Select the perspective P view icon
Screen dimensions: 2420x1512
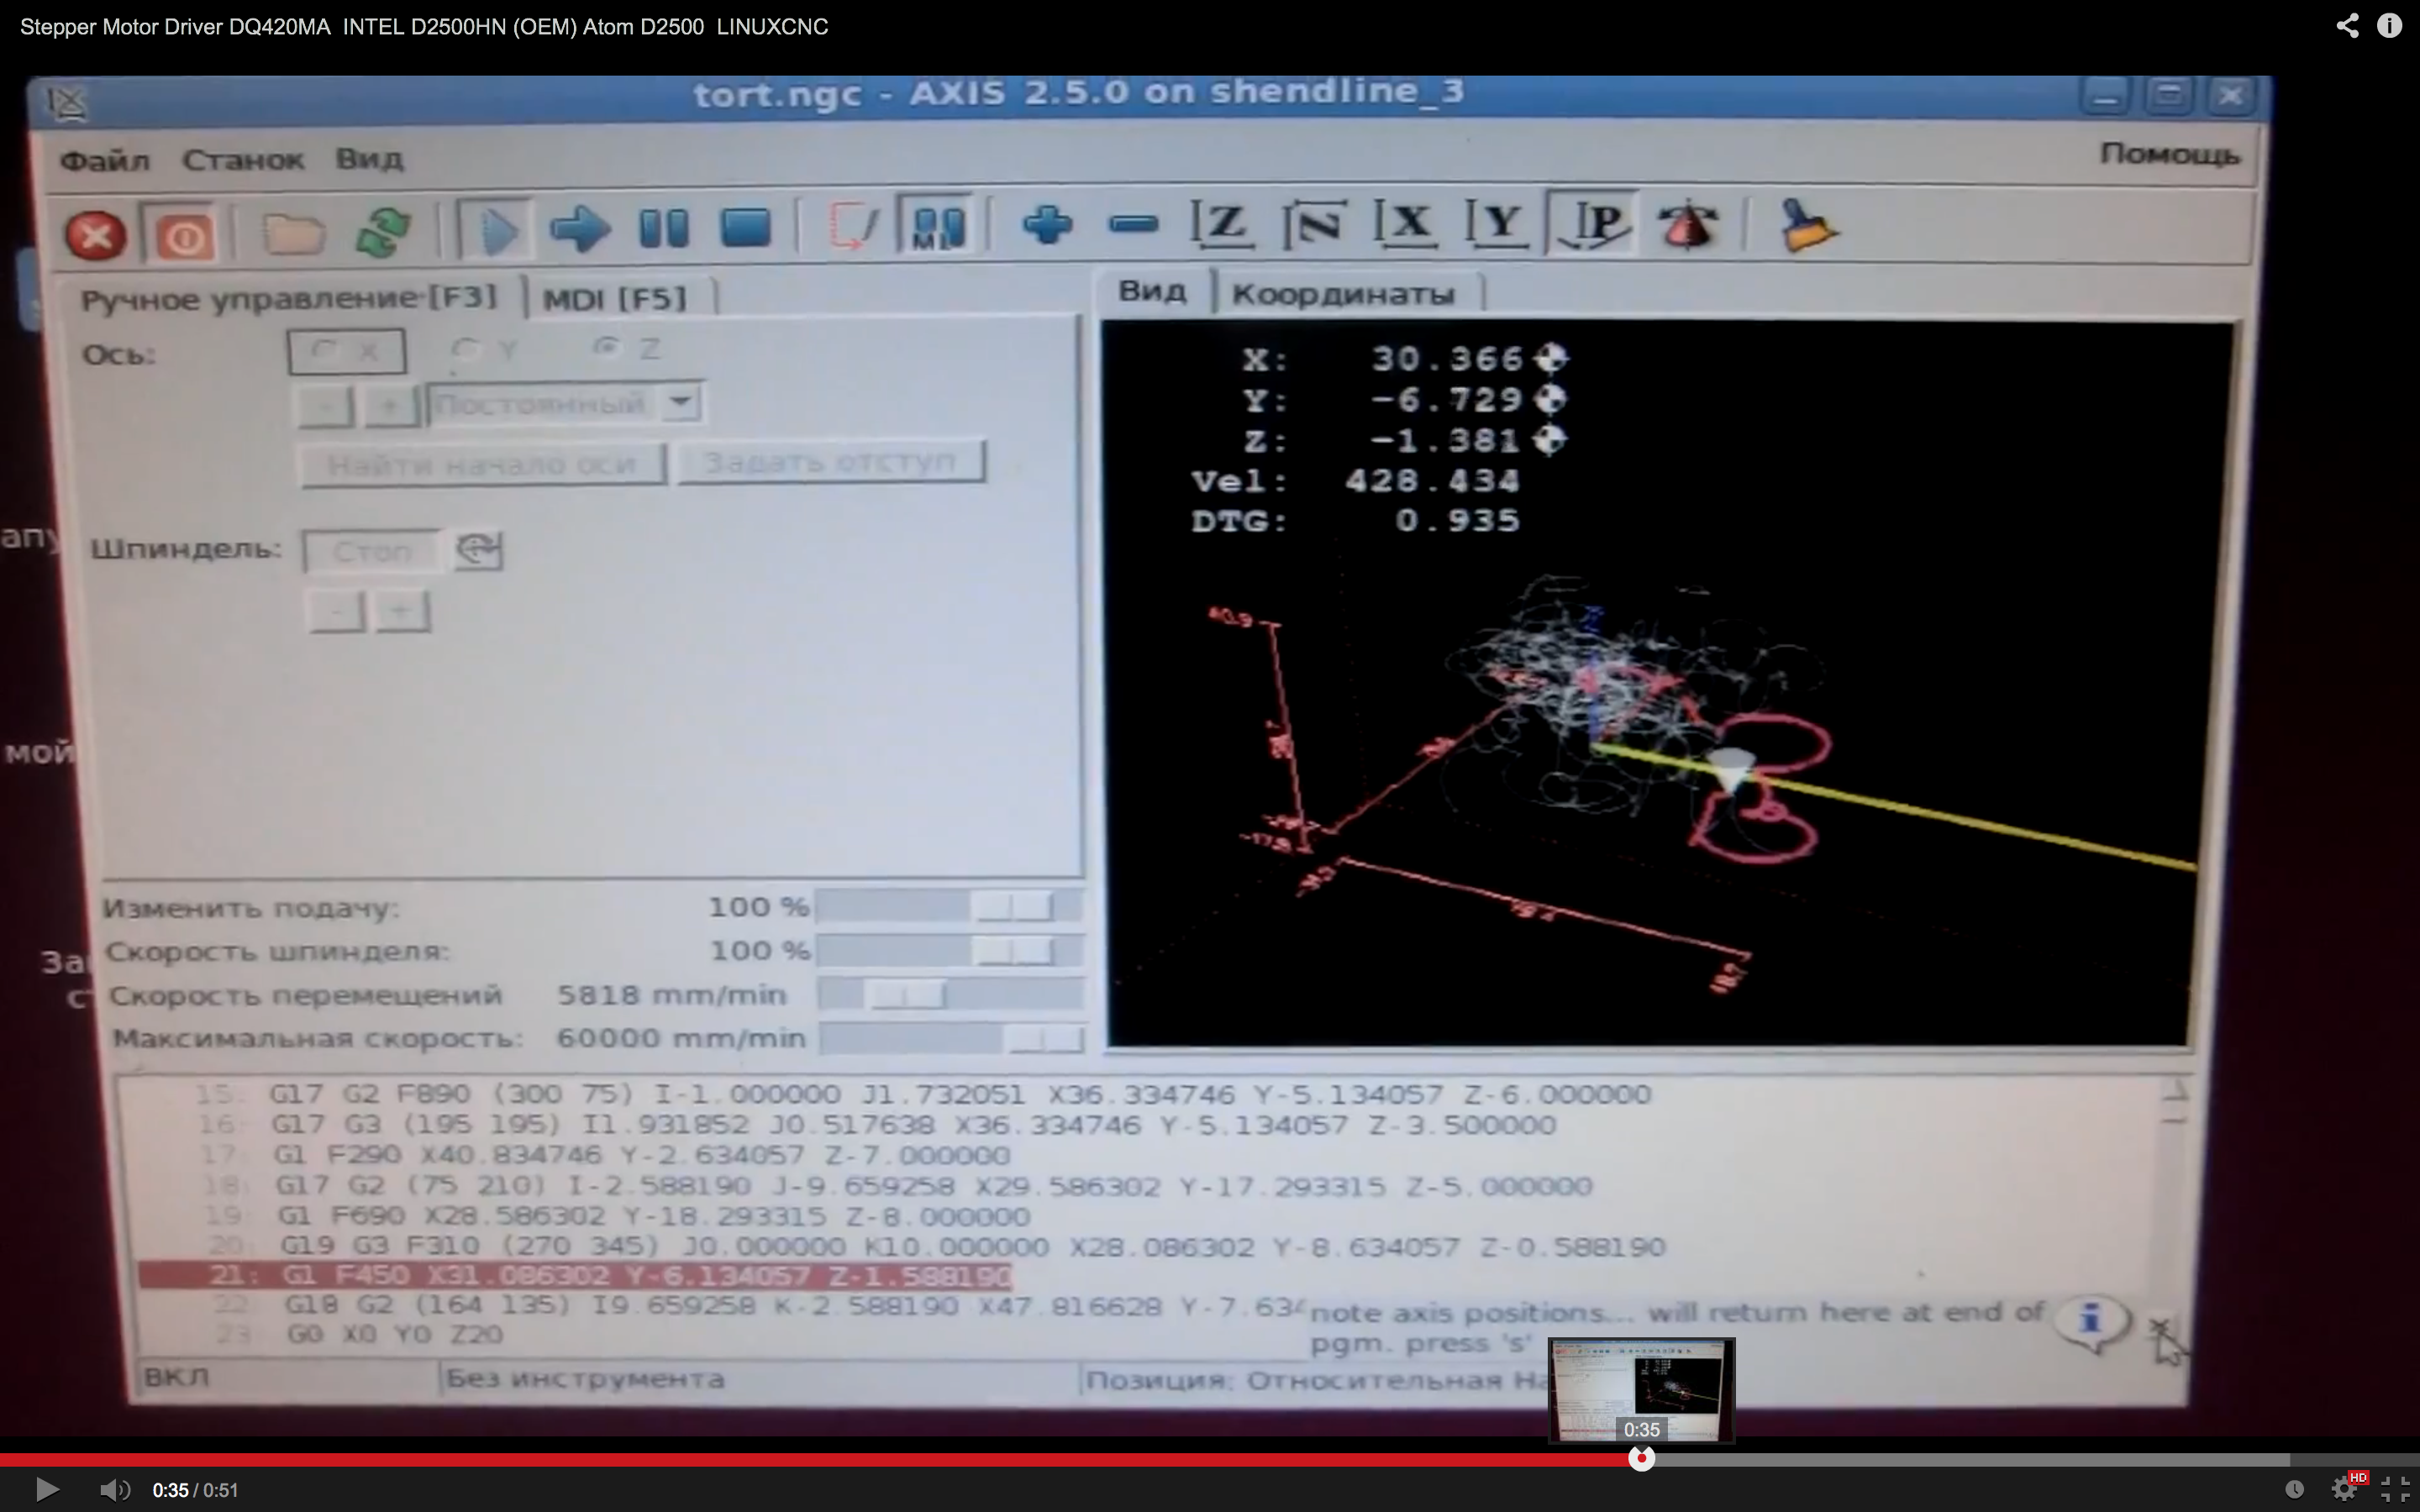(x=1593, y=223)
